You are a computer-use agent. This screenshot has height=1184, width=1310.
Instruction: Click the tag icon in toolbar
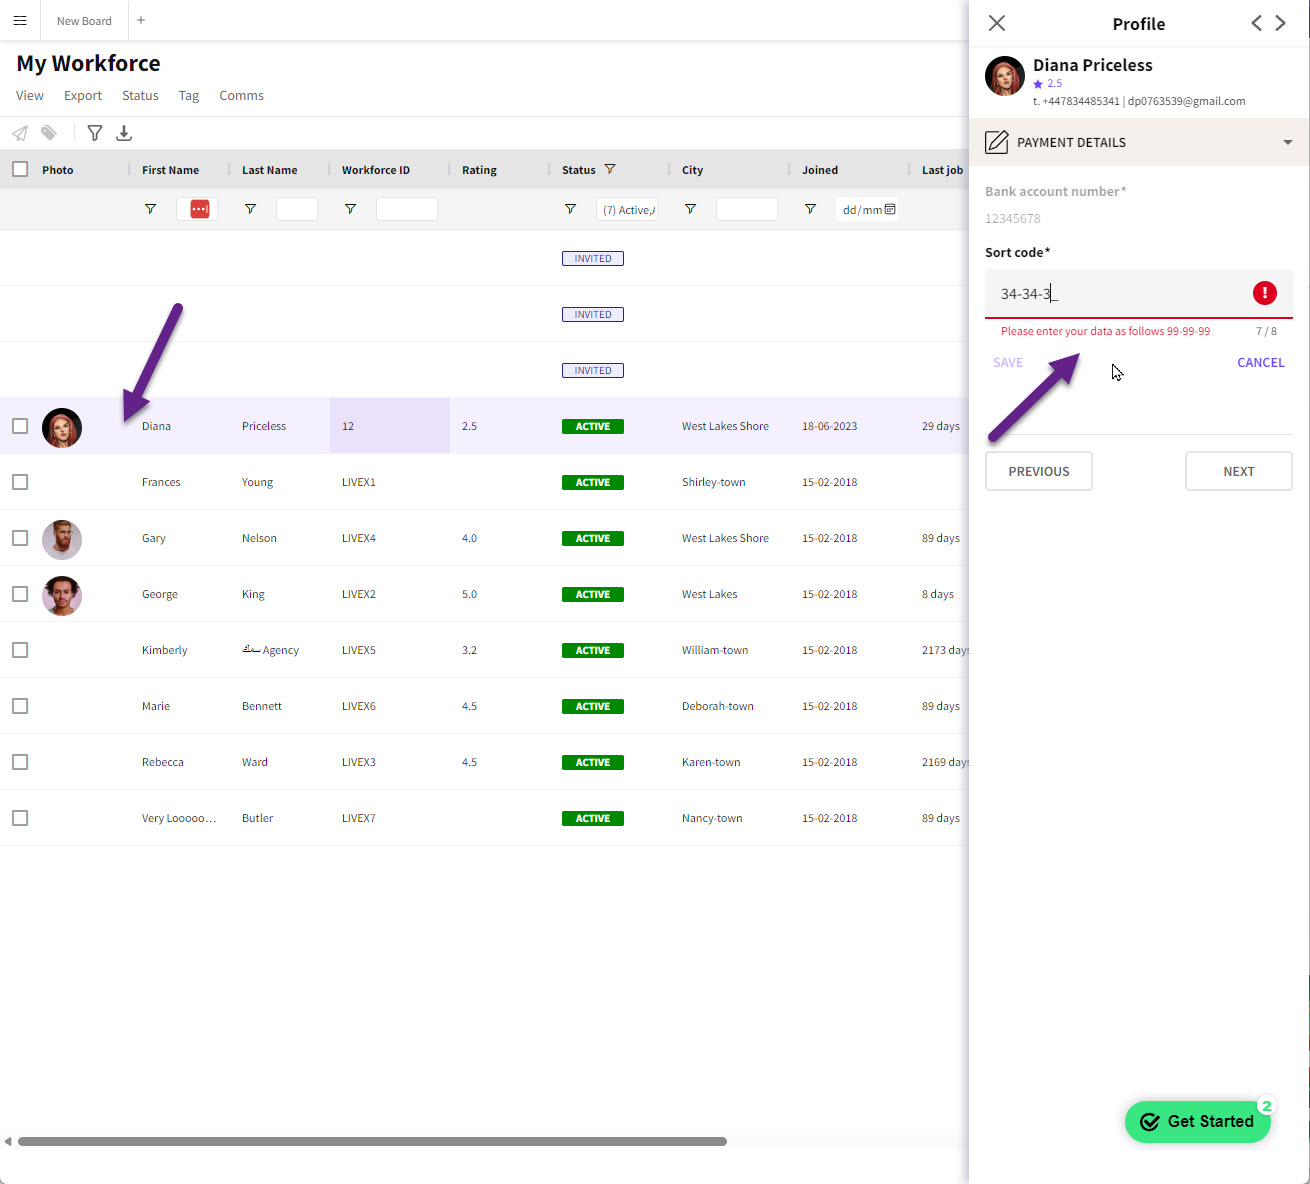click(49, 133)
